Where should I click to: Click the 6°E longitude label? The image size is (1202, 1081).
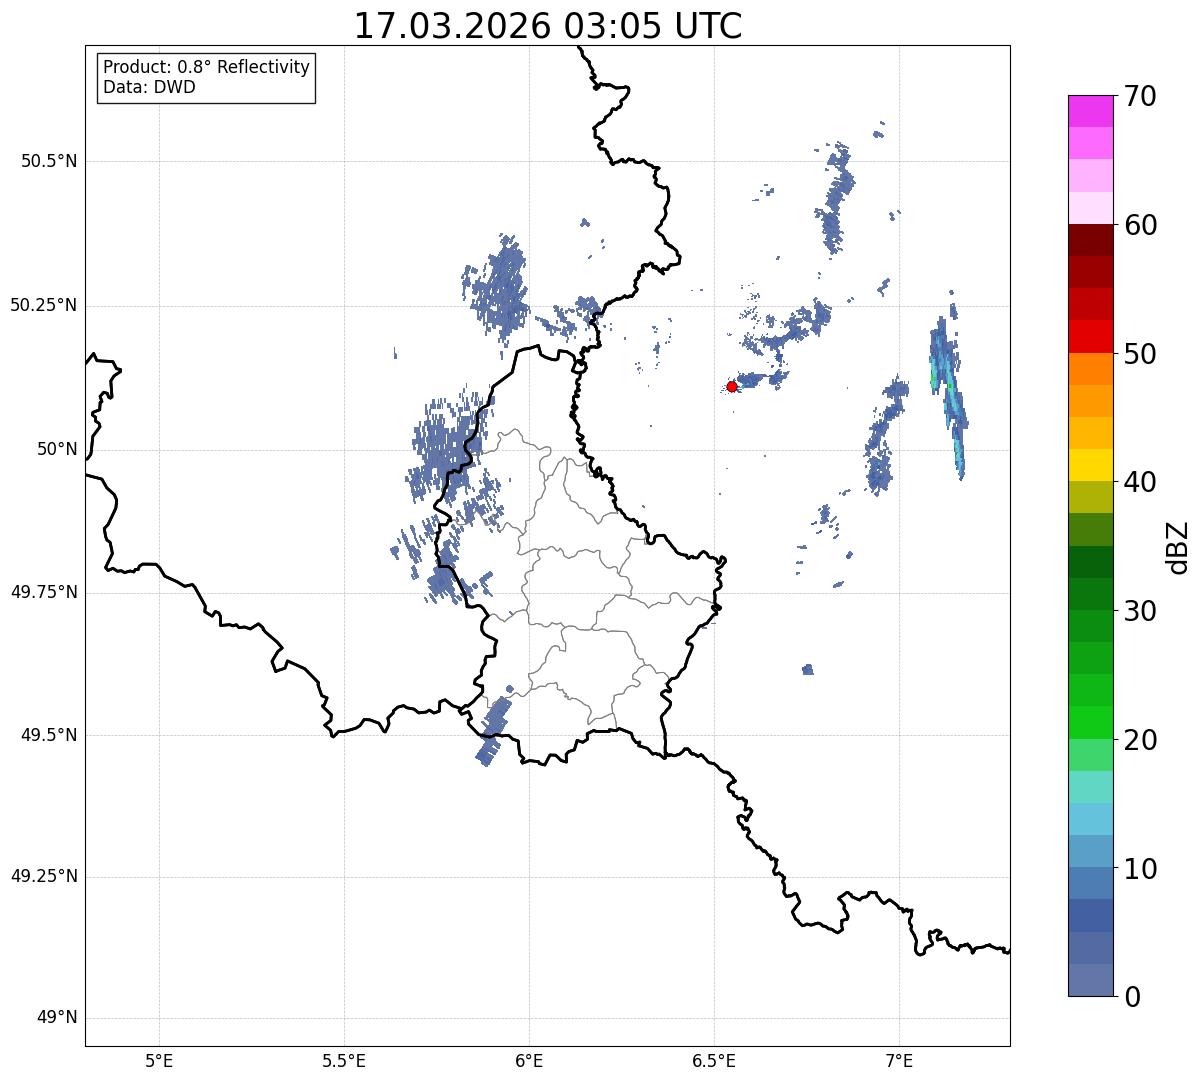529,1060
